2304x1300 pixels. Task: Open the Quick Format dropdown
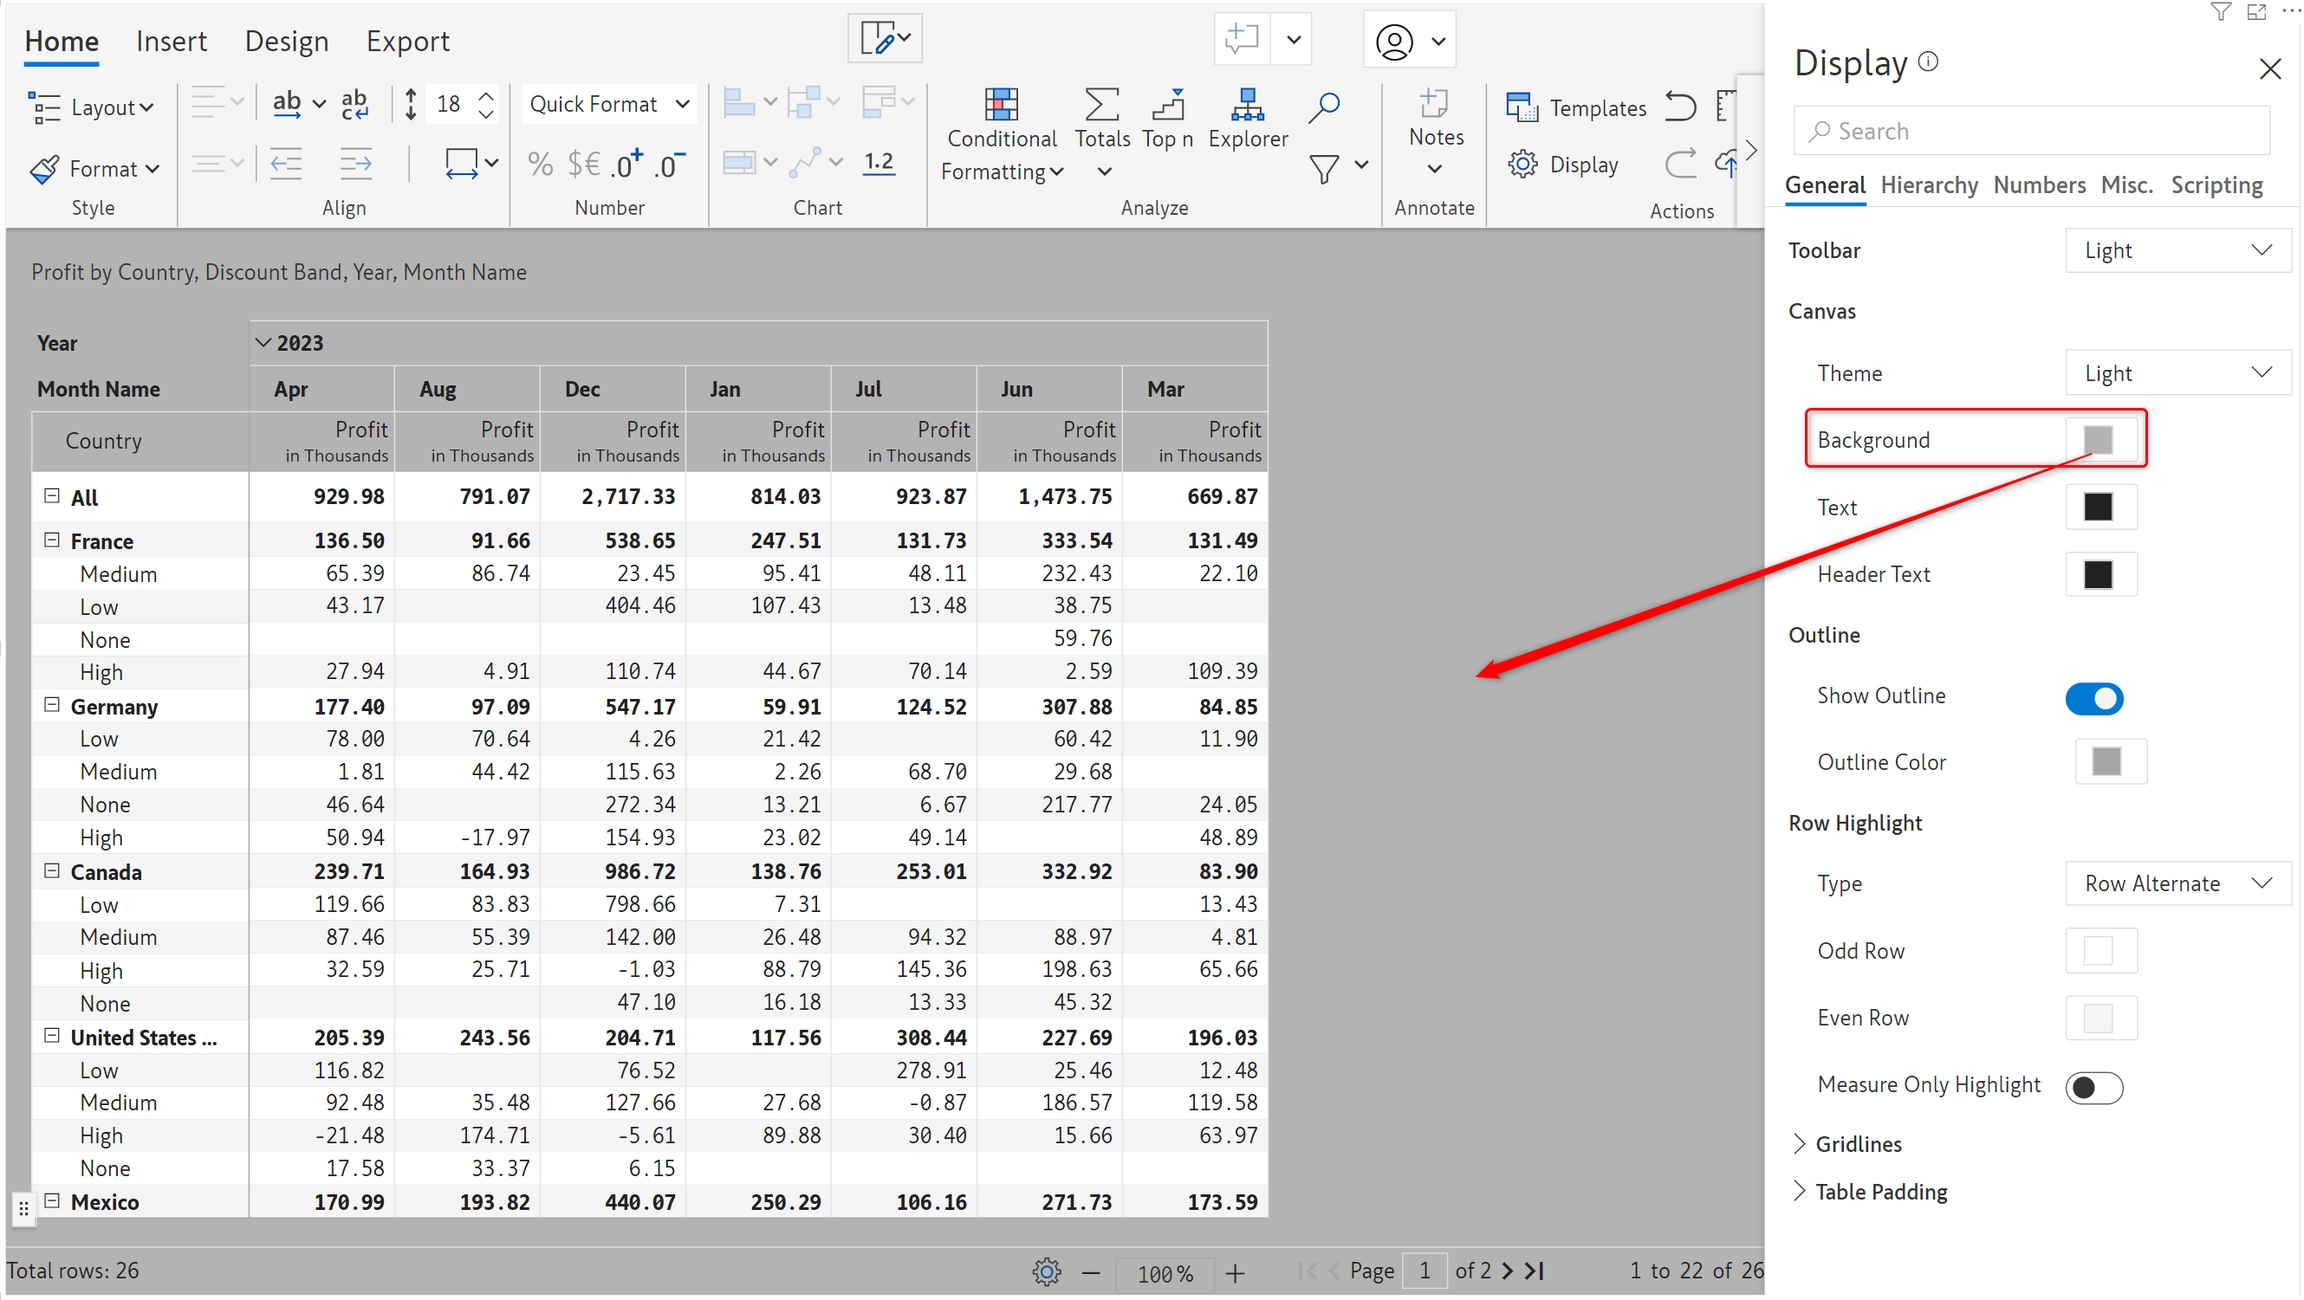pyautogui.click(x=608, y=104)
